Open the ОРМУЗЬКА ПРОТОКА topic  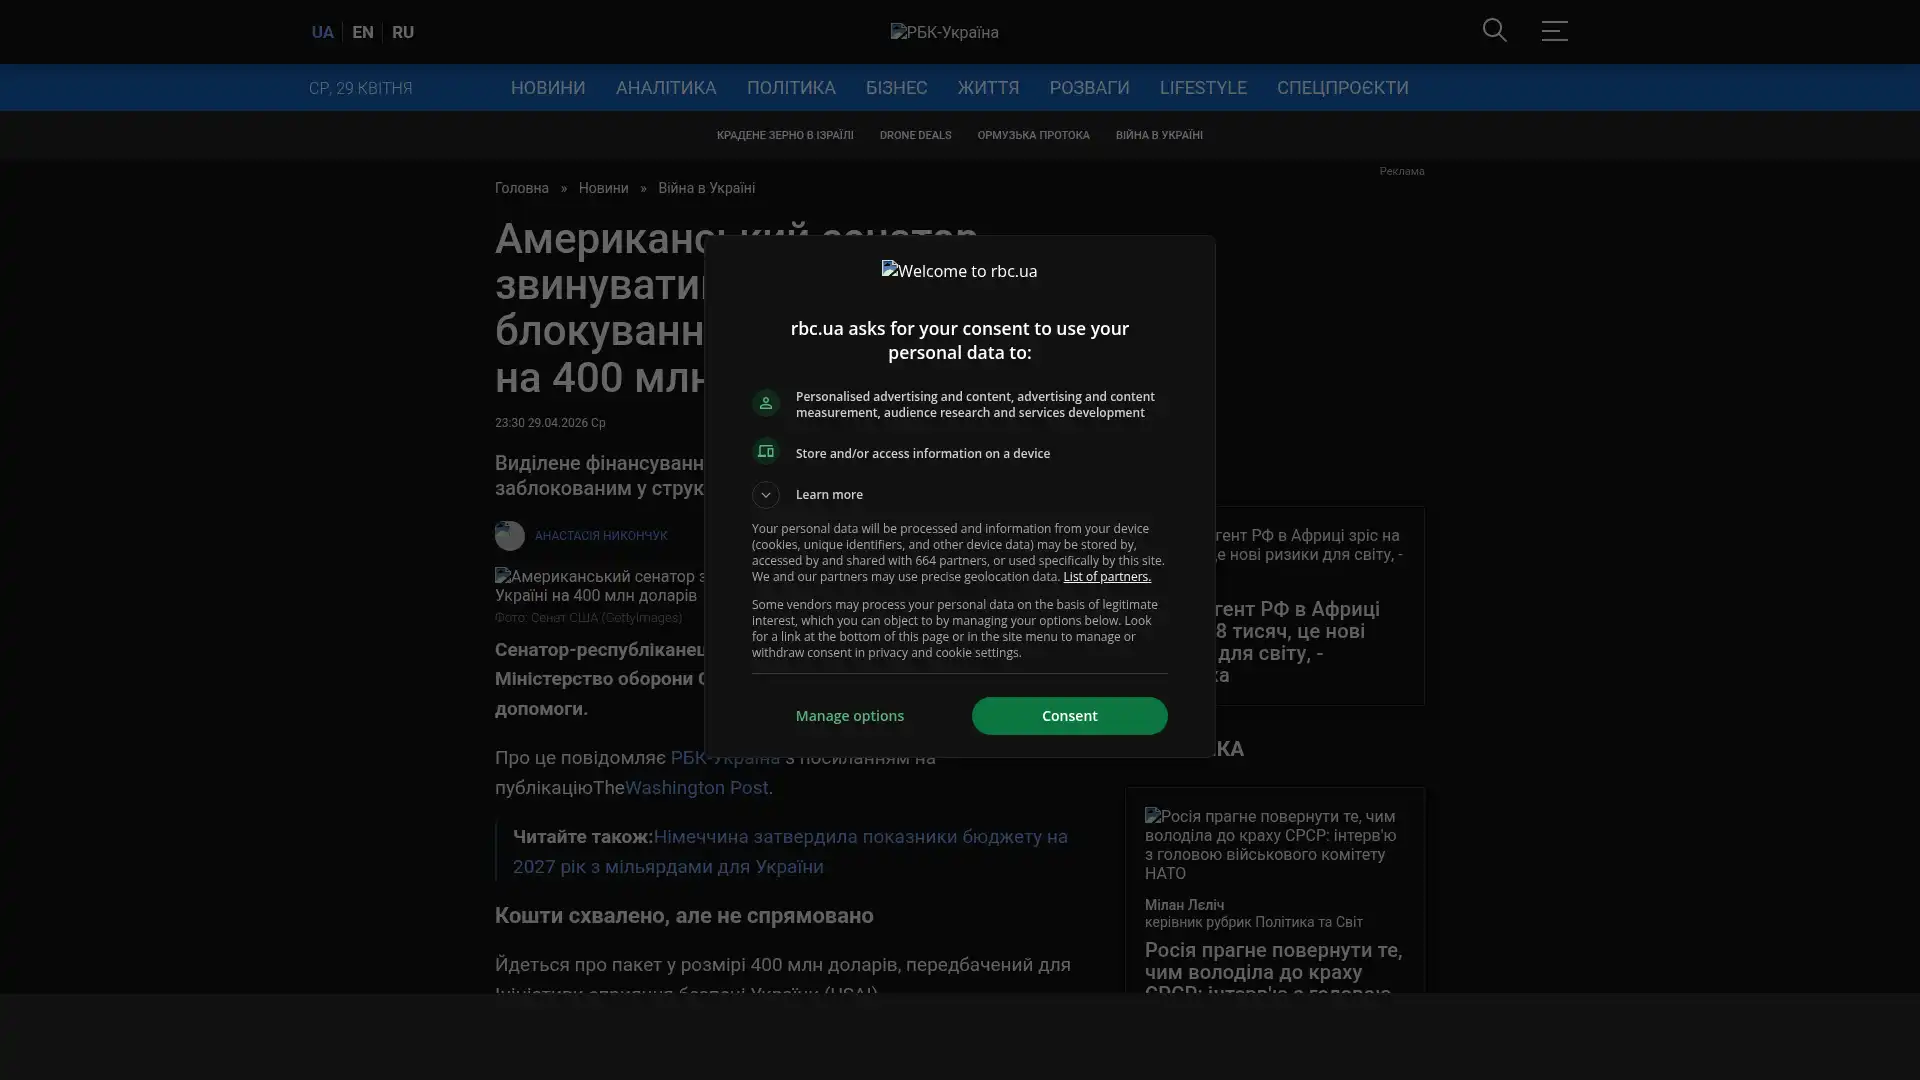1033,135
